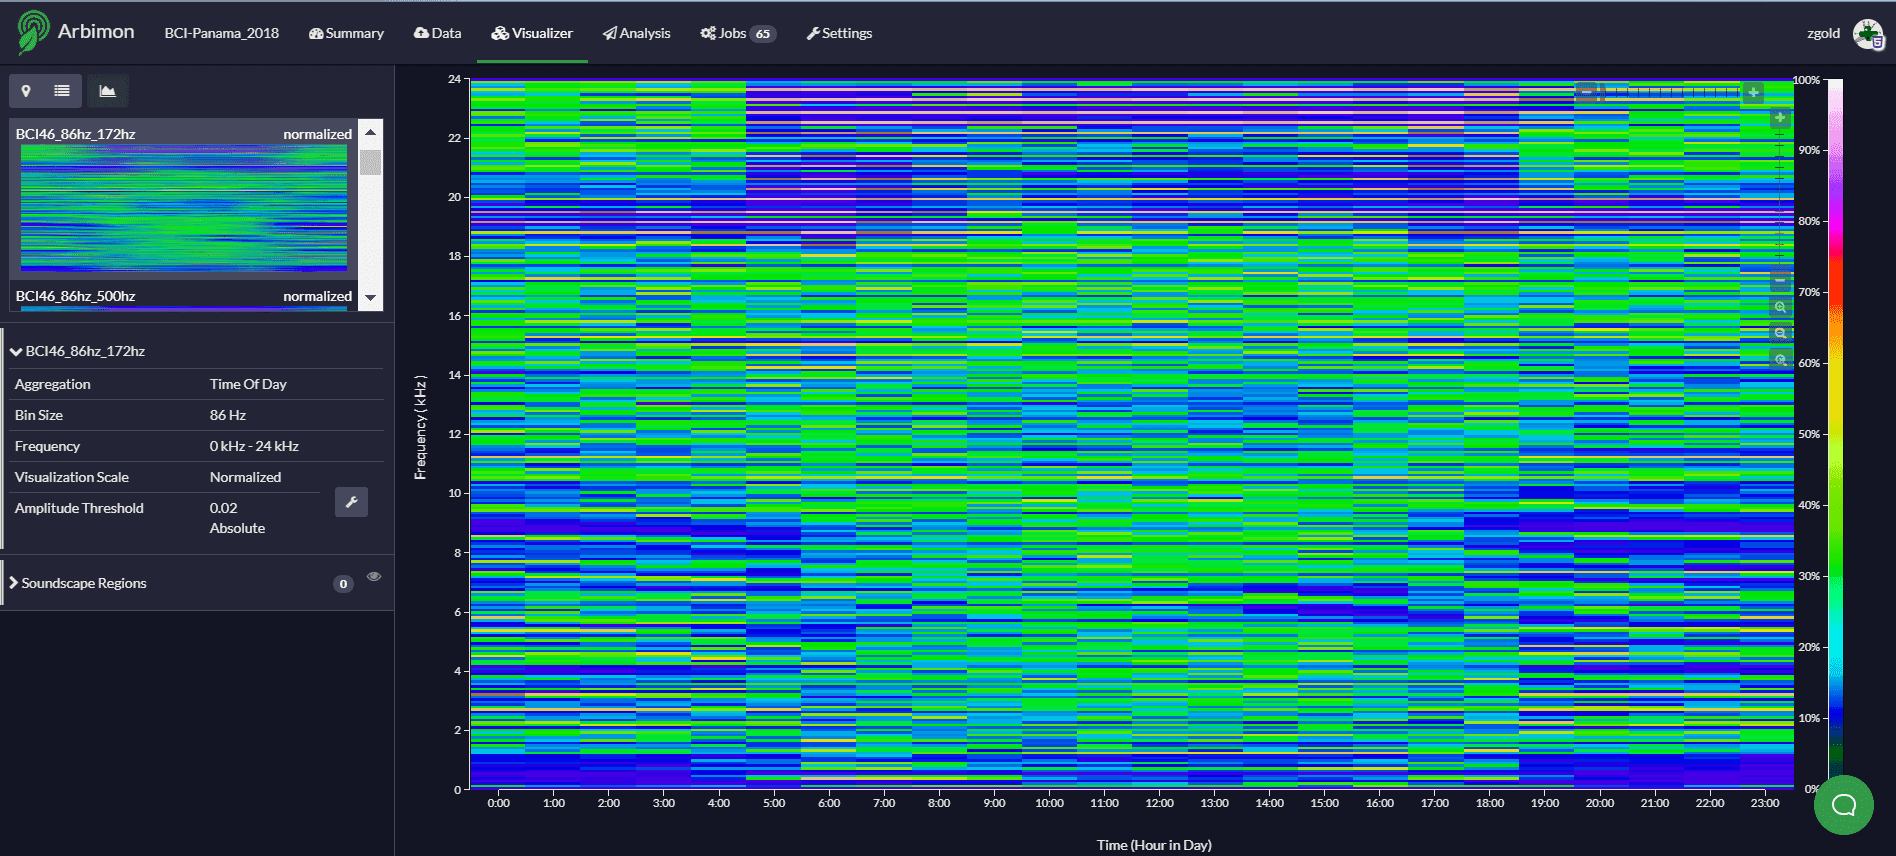The image size is (1896, 856).
Task: Click the soundscape list scrollbar thumb
Action: click(x=371, y=162)
